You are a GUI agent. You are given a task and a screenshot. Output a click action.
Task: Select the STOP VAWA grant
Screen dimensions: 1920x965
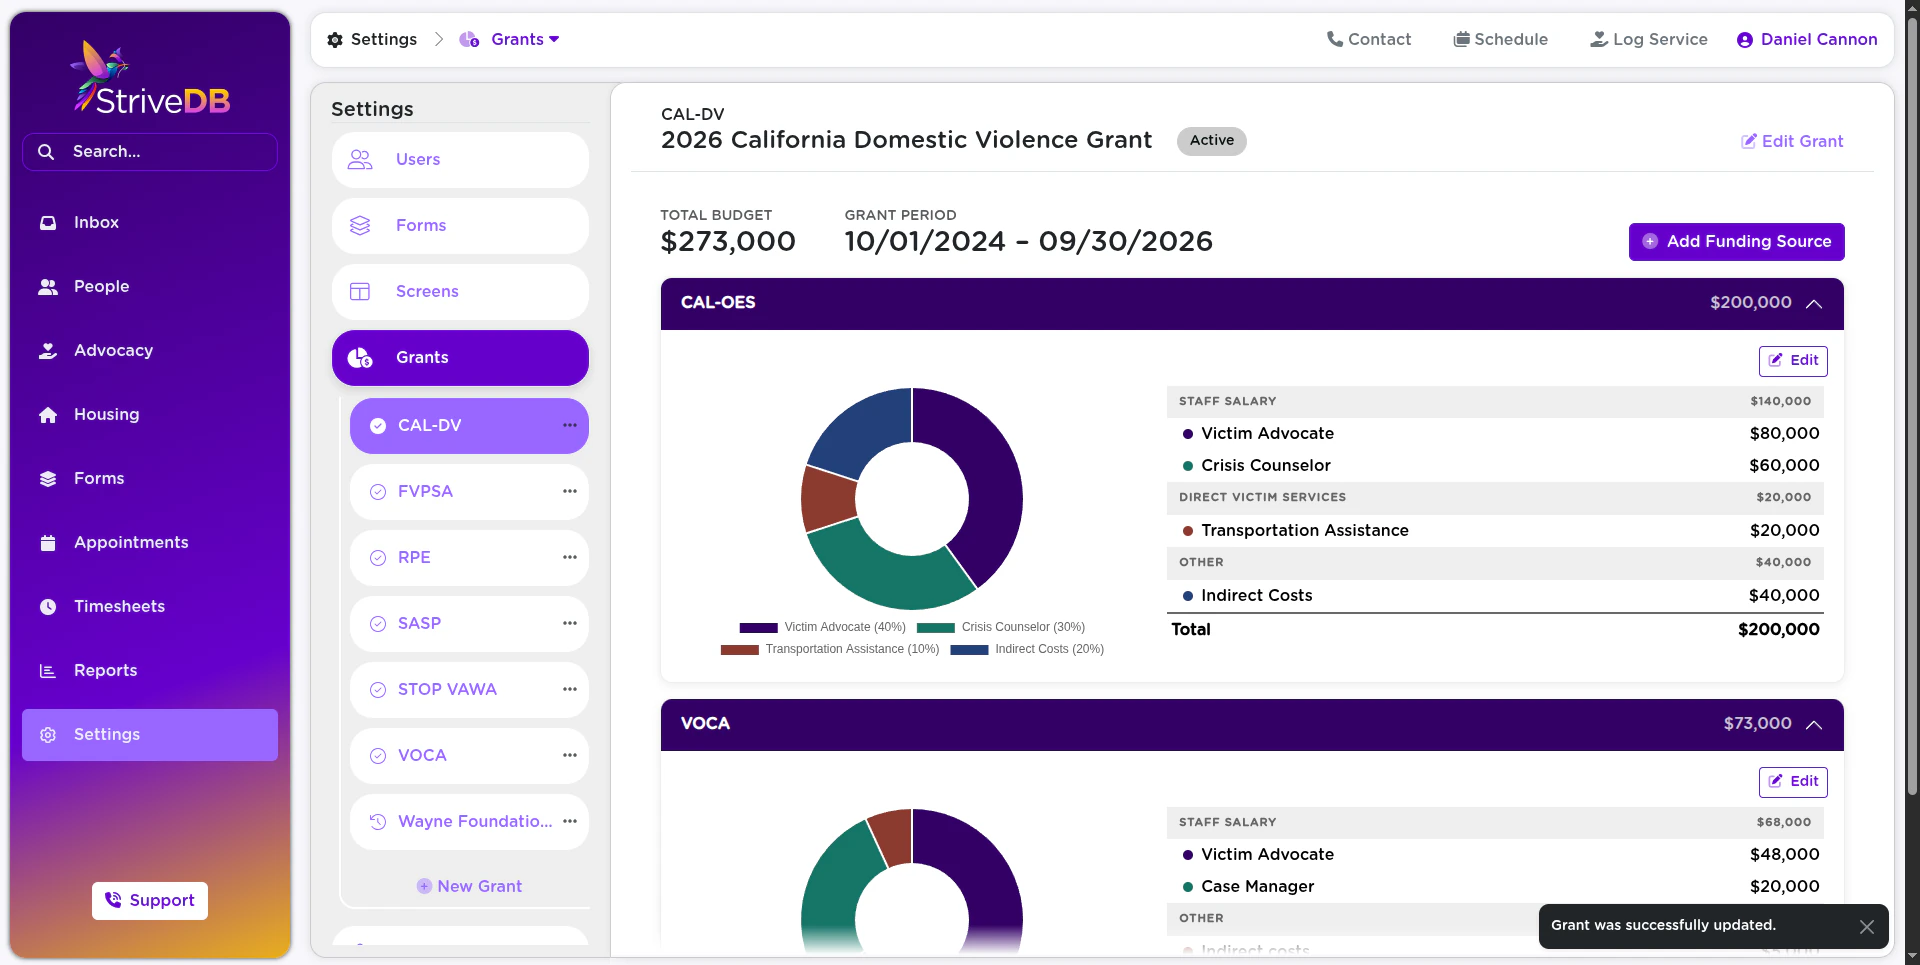click(x=469, y=690)
